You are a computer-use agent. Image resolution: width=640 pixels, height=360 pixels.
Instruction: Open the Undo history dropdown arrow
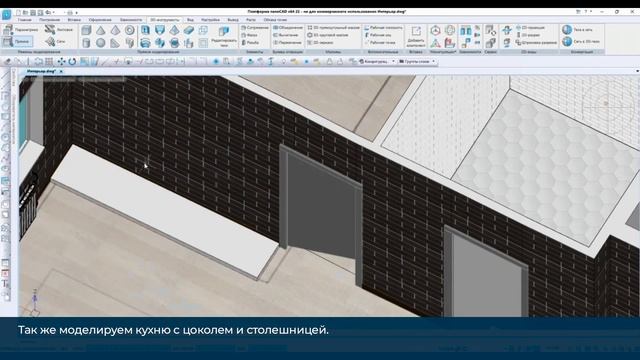click(x=53, y=13)
